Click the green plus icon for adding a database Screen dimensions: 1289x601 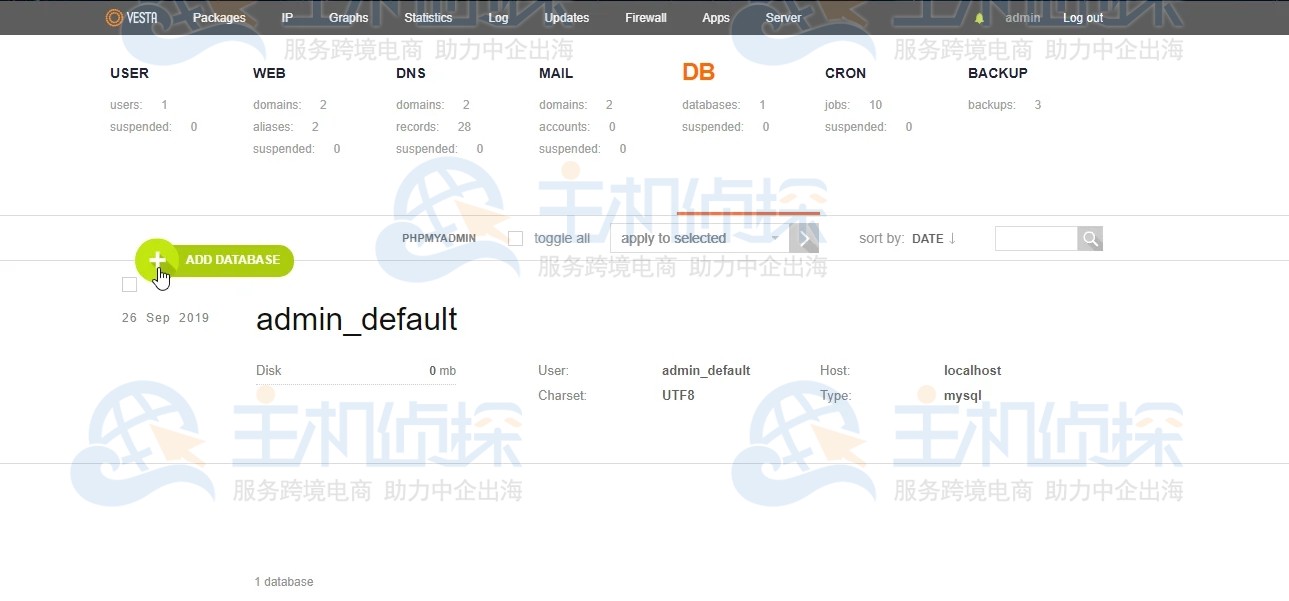157,260
